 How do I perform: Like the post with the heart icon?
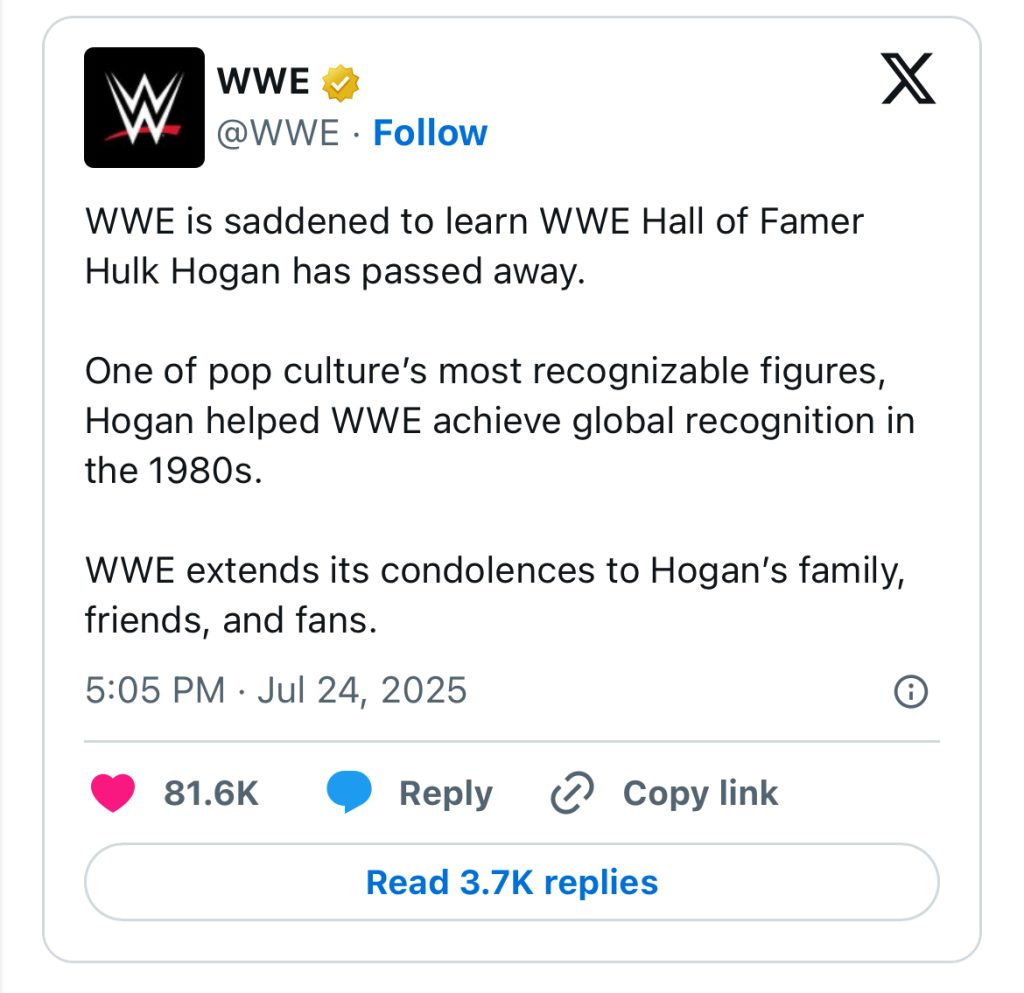[x=112, y=793]
